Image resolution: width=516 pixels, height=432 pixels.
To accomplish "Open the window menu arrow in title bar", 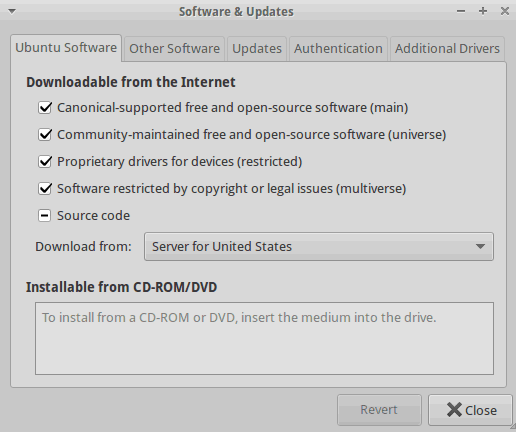I will click(x=12, y=12).
